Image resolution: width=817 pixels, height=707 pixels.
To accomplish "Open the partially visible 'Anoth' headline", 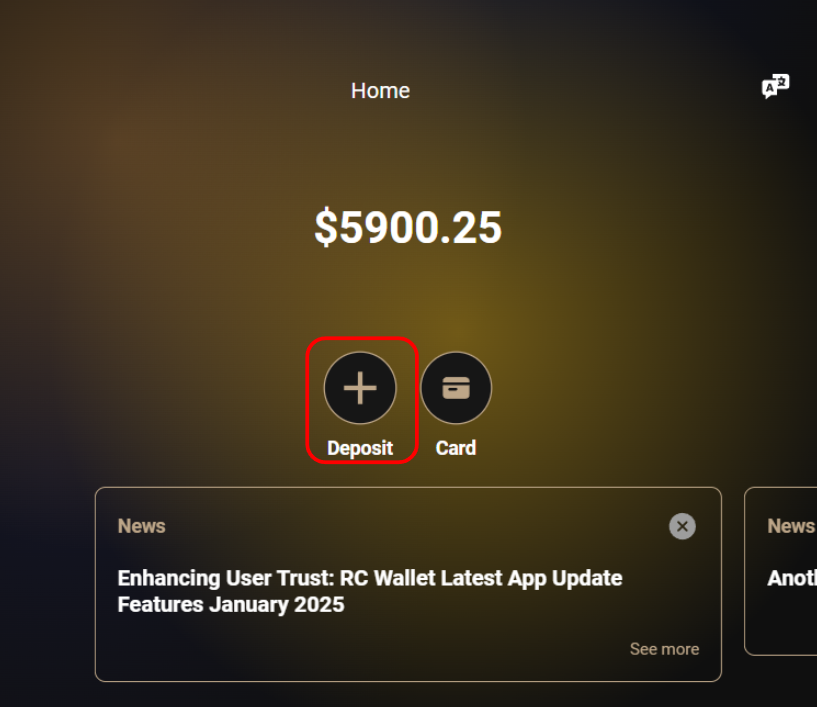I will (791, 578).
